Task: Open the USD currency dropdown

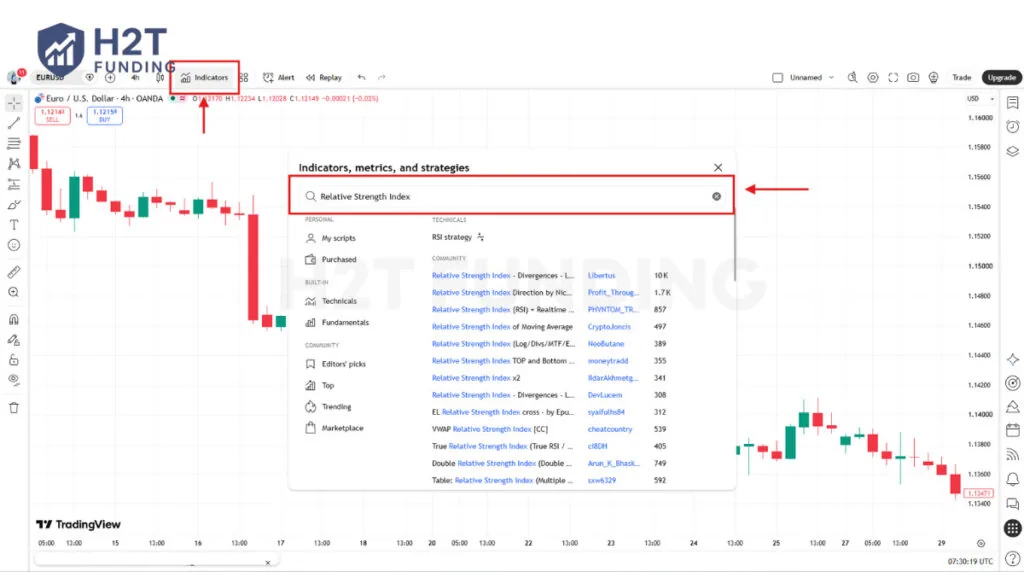Action: [980, 99]
